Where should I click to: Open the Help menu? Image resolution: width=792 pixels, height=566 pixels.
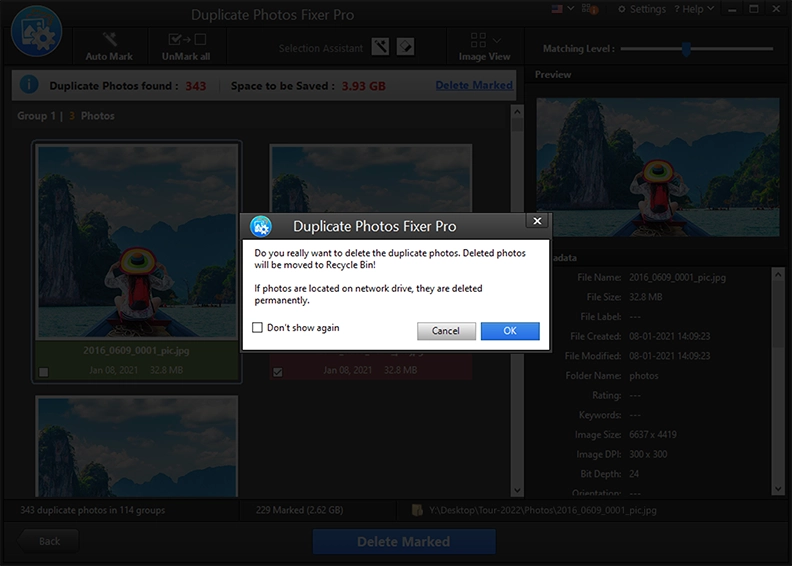(694, 9)
